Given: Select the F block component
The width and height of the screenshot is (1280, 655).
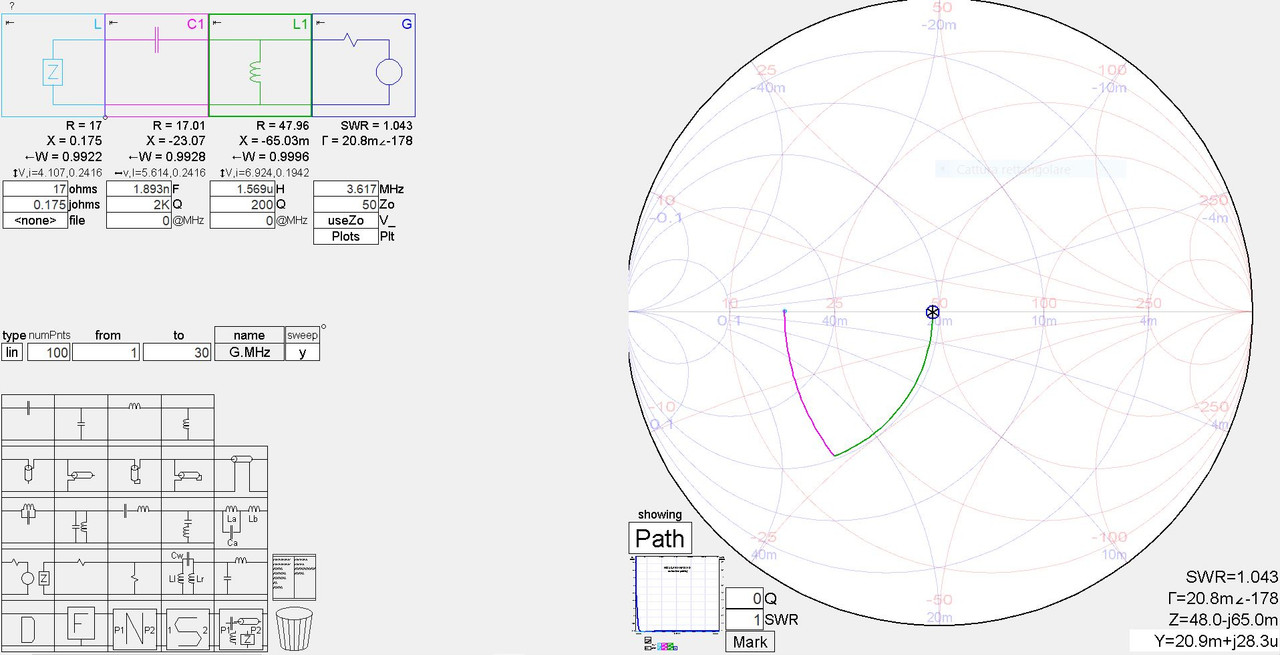Looking at the screenshot, I should coord(81,627).
